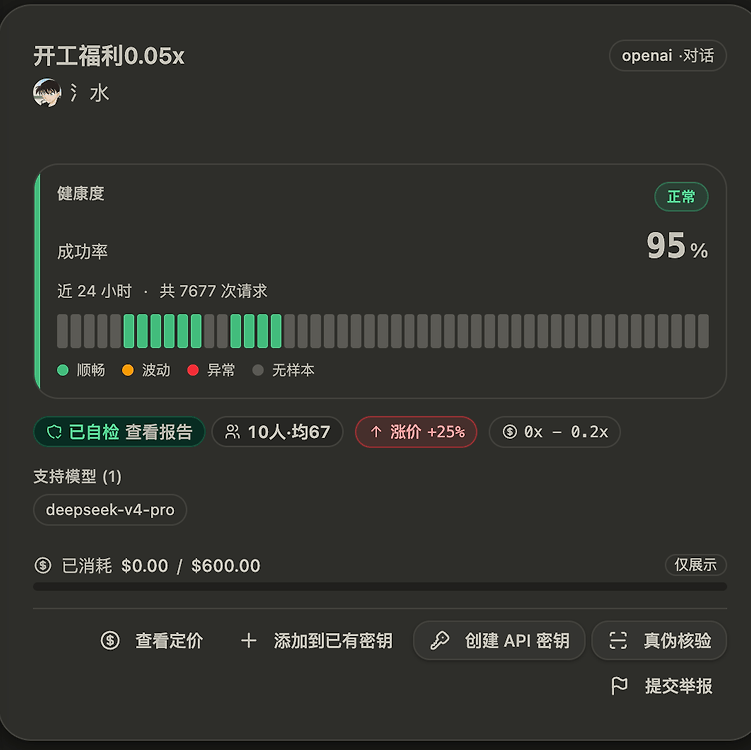
Task: Click 创建 API 密钥 button
Action: pyautogui.click(x=499, y=640)
